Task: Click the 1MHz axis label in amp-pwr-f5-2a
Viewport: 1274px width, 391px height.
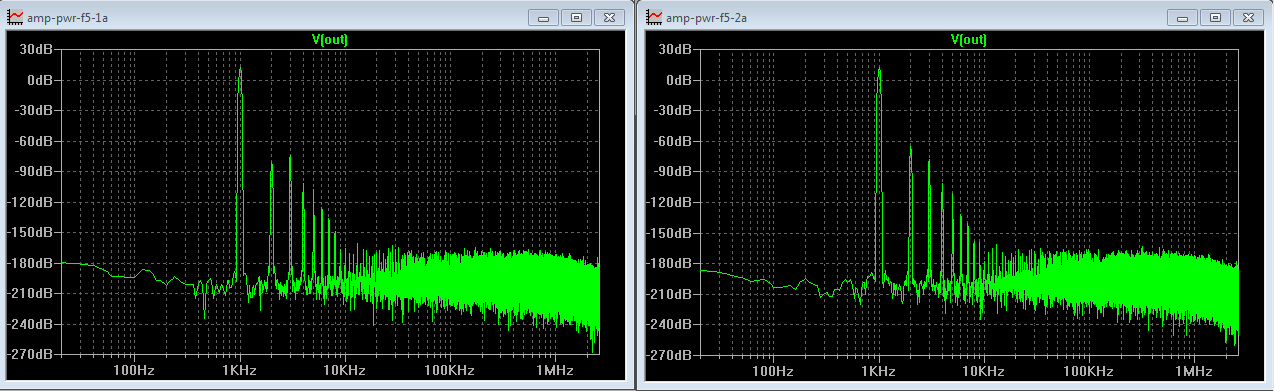Action: click(1193, 370)
